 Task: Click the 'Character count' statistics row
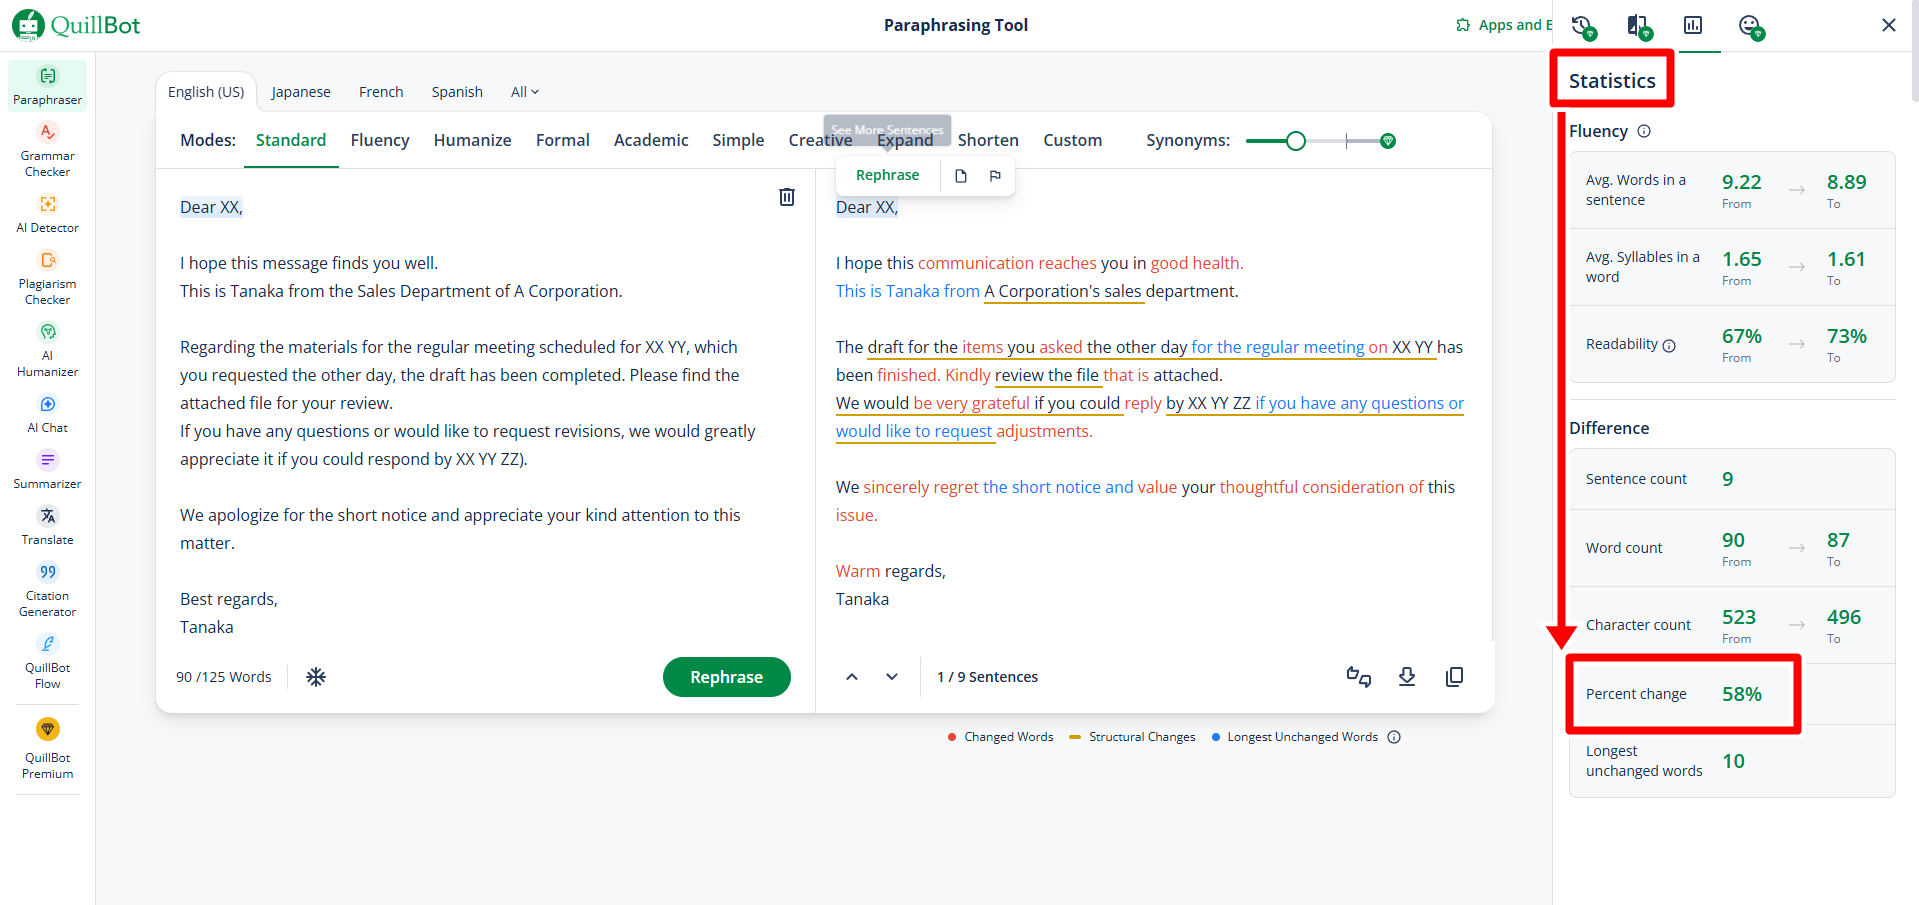pyautogui.click(x=1732, y=625)
